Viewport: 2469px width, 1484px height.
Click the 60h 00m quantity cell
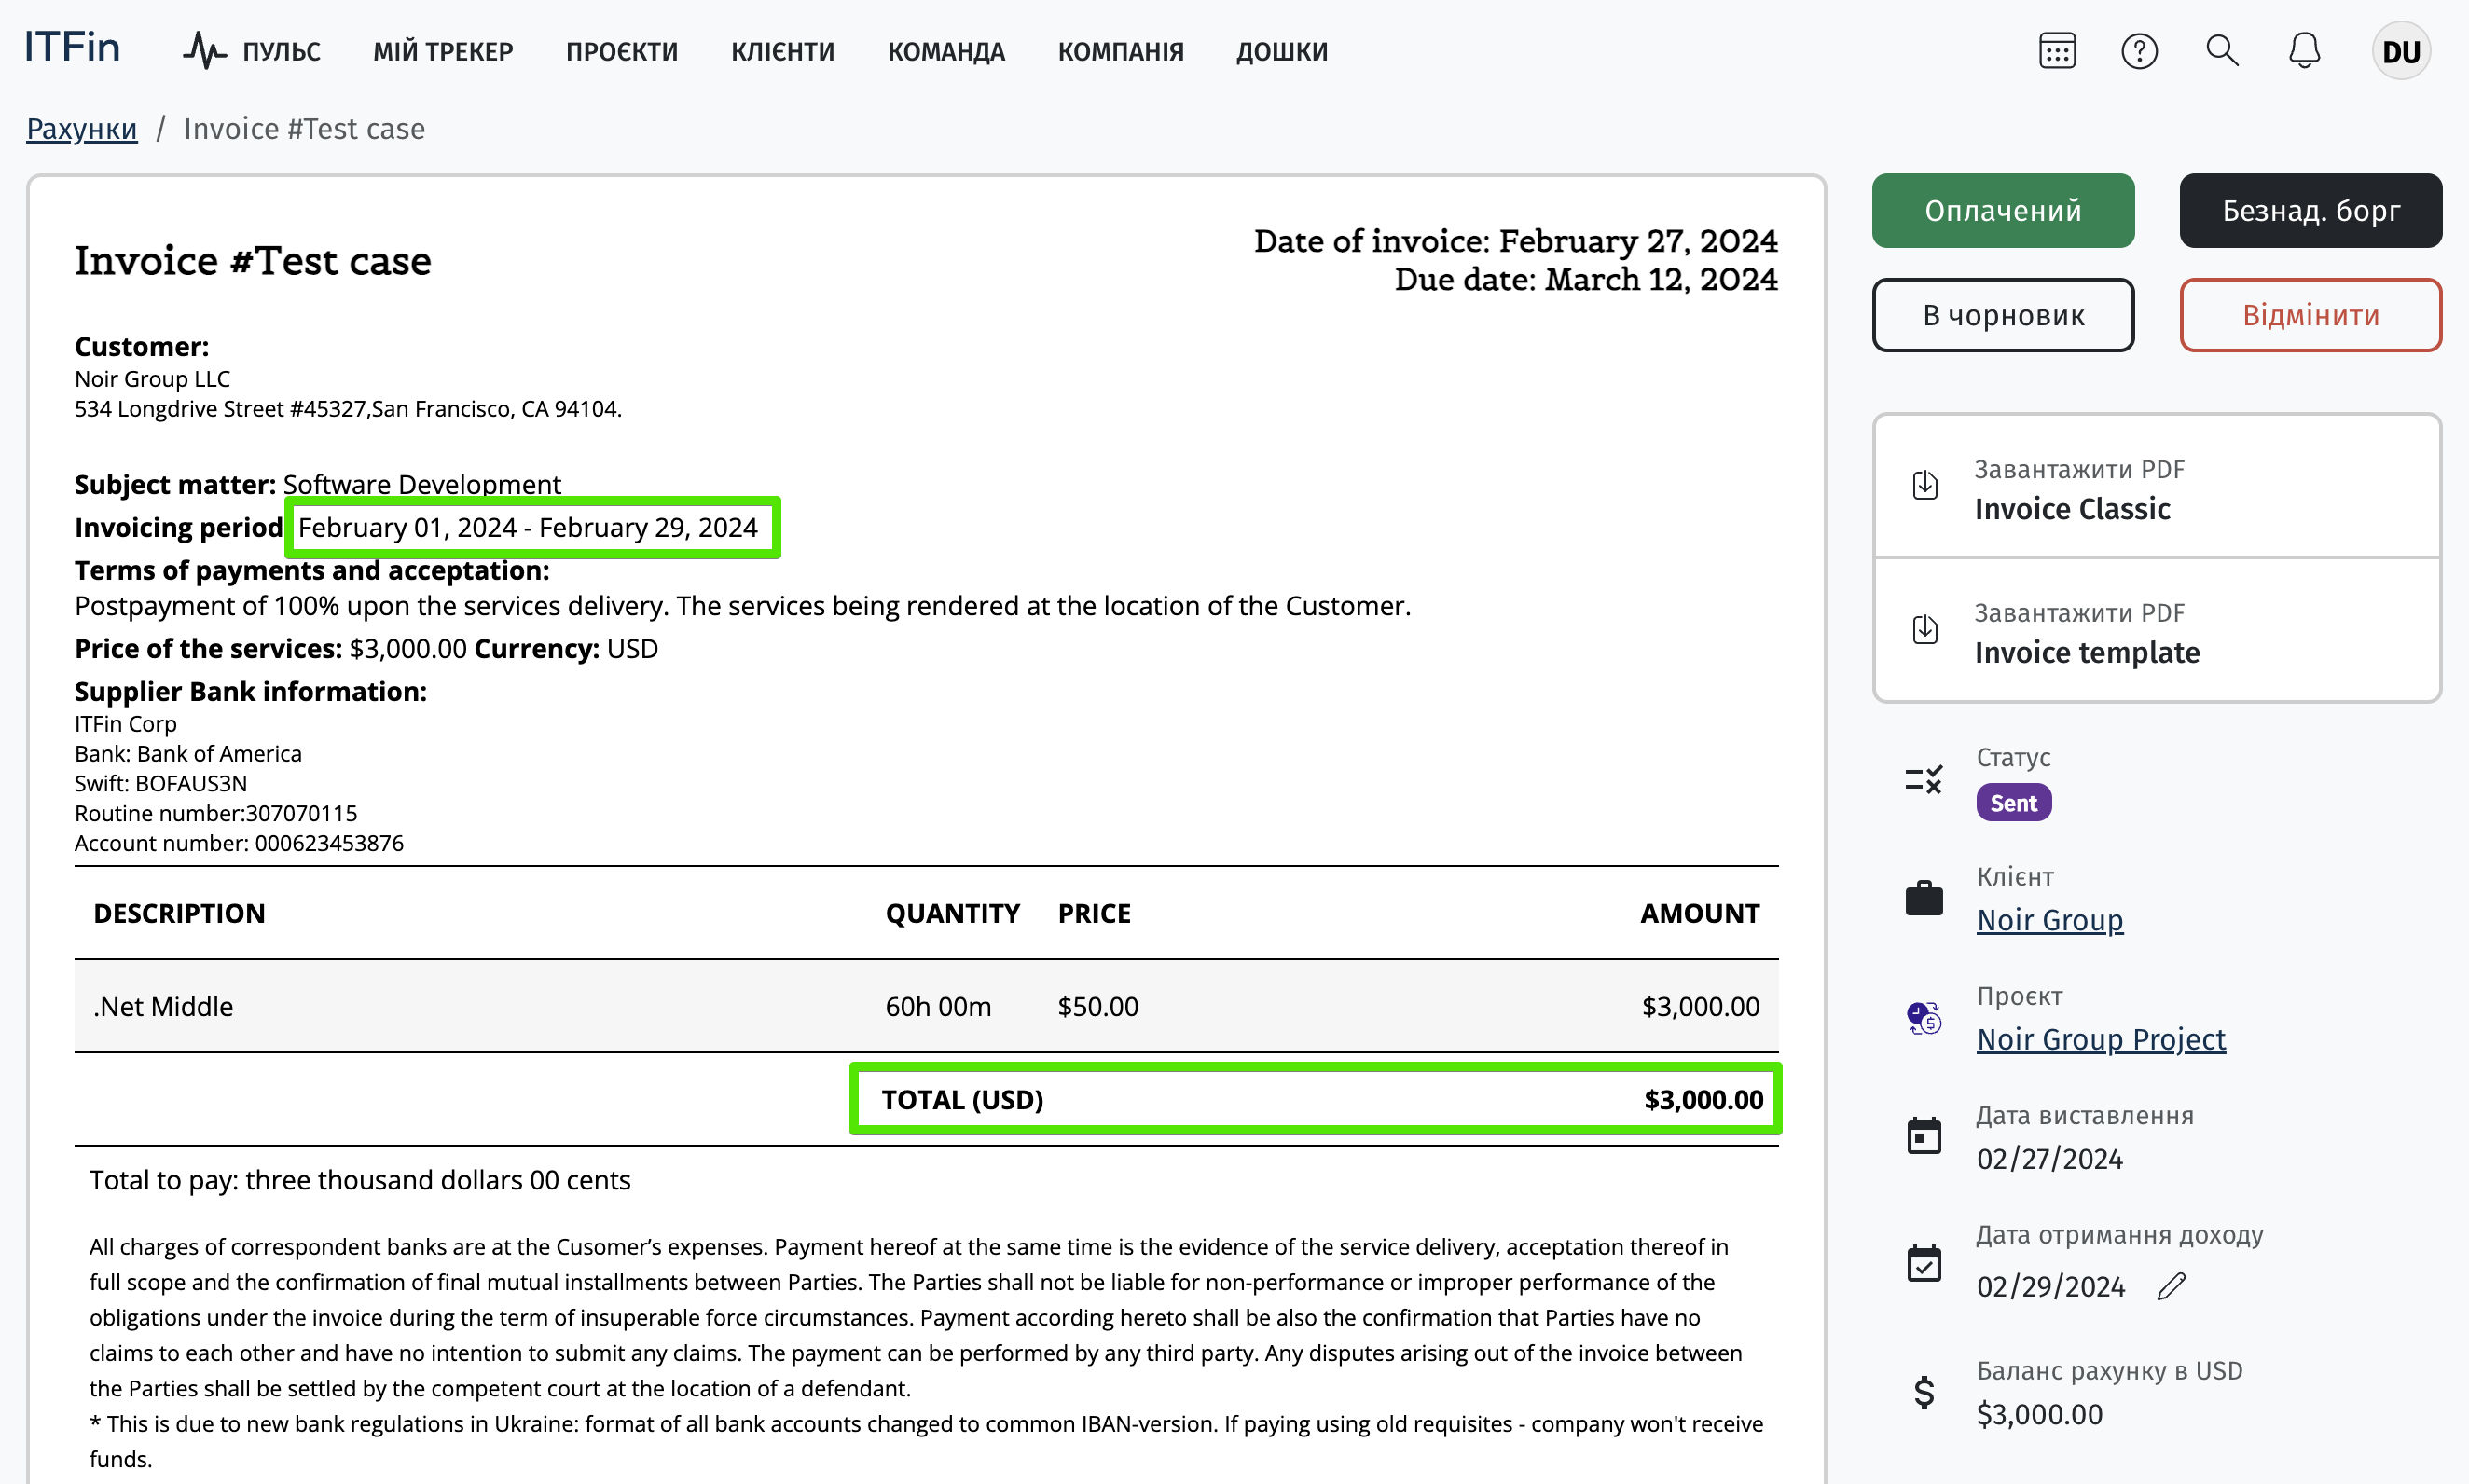[x=938, y=1006]
